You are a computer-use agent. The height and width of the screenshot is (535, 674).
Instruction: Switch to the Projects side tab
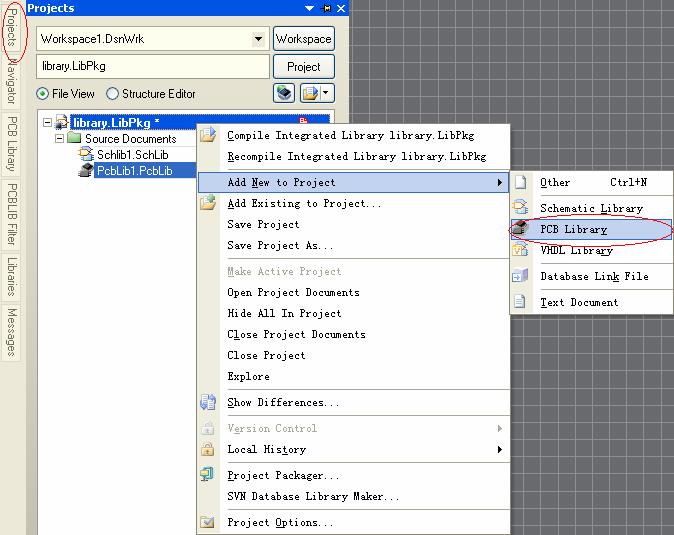click(12, 28)
